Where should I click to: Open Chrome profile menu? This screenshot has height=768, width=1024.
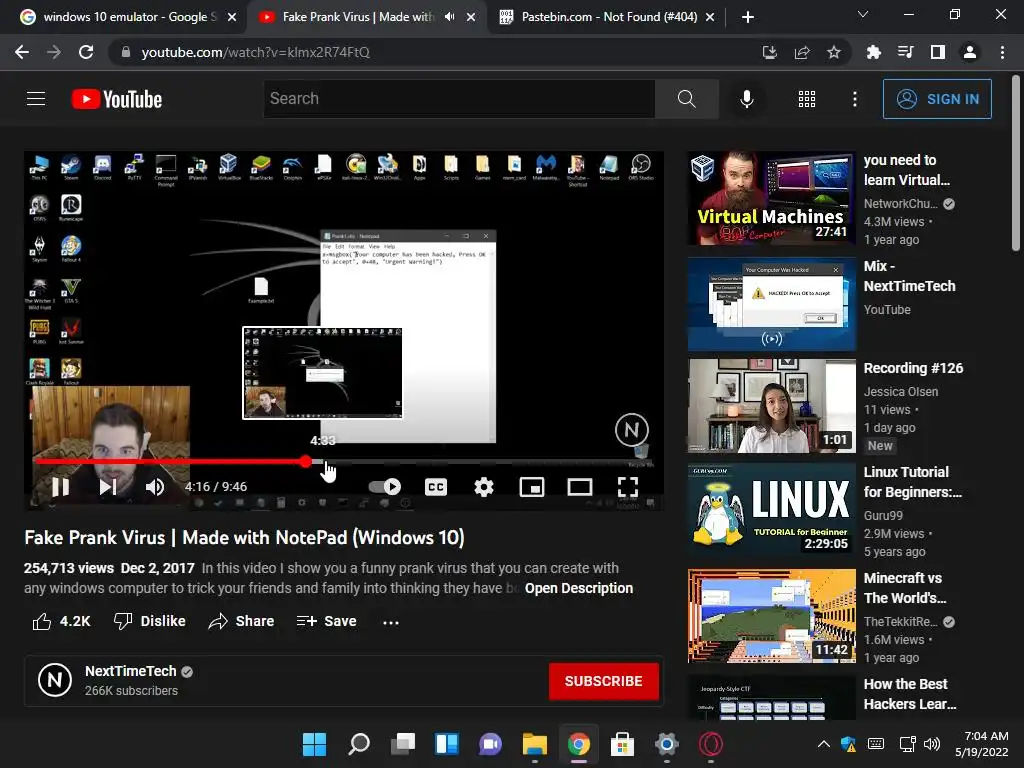pyautogui.click(x=970, y=52)
